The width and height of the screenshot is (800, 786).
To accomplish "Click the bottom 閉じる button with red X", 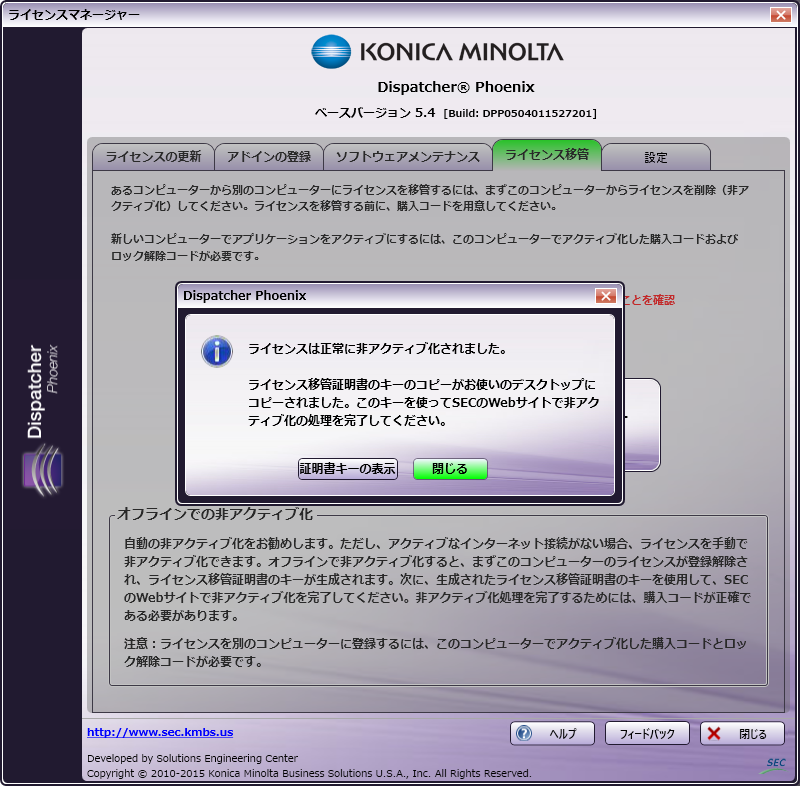I will (742, 733).
